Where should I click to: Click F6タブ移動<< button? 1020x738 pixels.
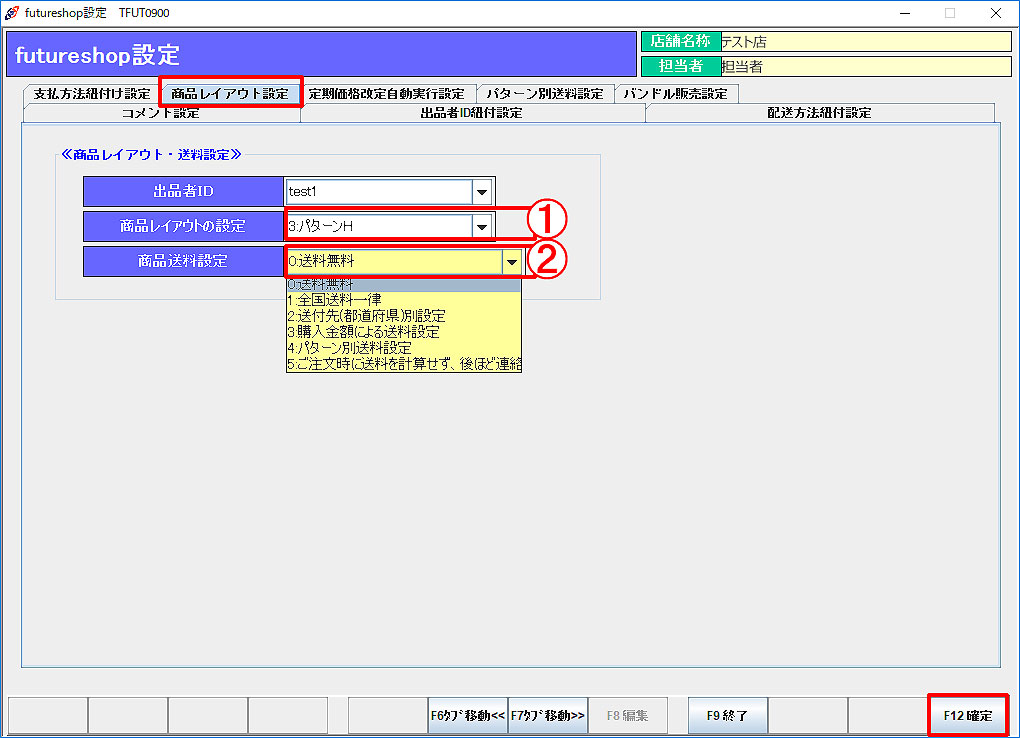pyautogui.click(x=468, y=716)
